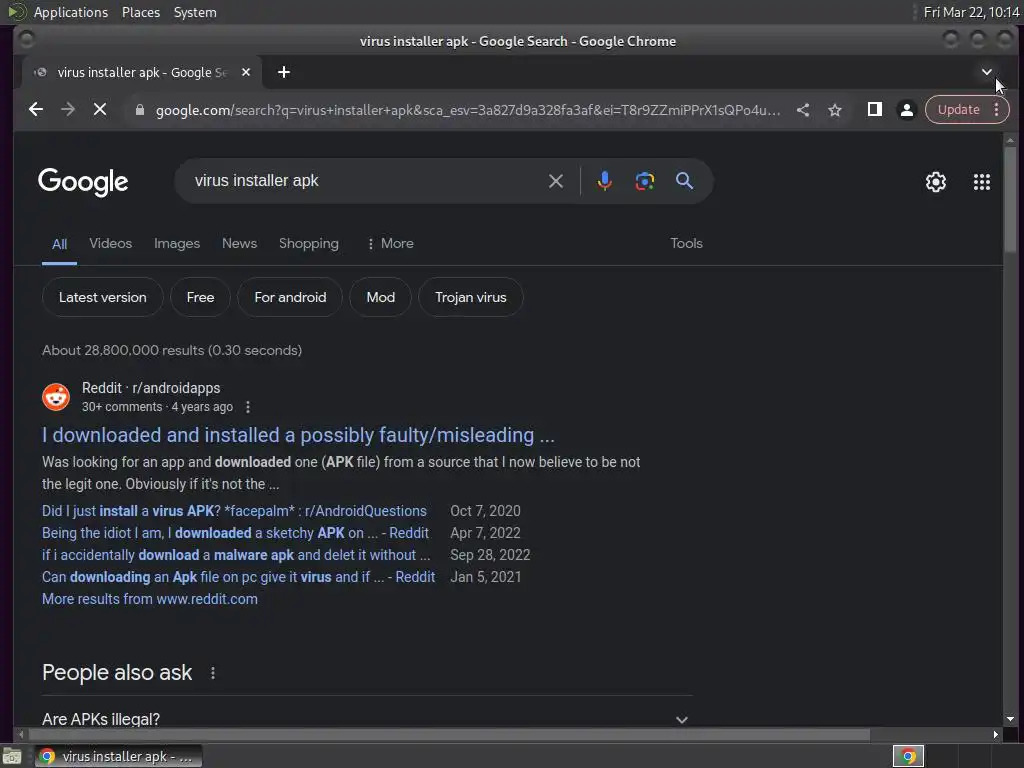Select the All results tab
The width and height of the screenshot is (1024, 768).
tap(59, 244)
